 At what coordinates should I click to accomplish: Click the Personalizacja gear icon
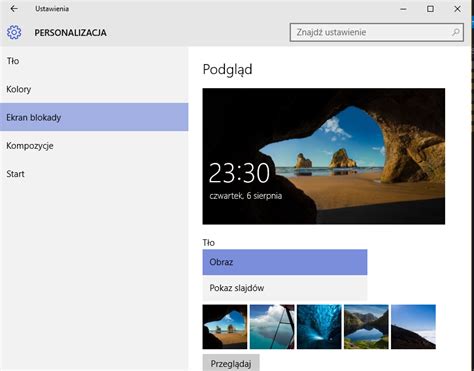click(x=14, y=32)
